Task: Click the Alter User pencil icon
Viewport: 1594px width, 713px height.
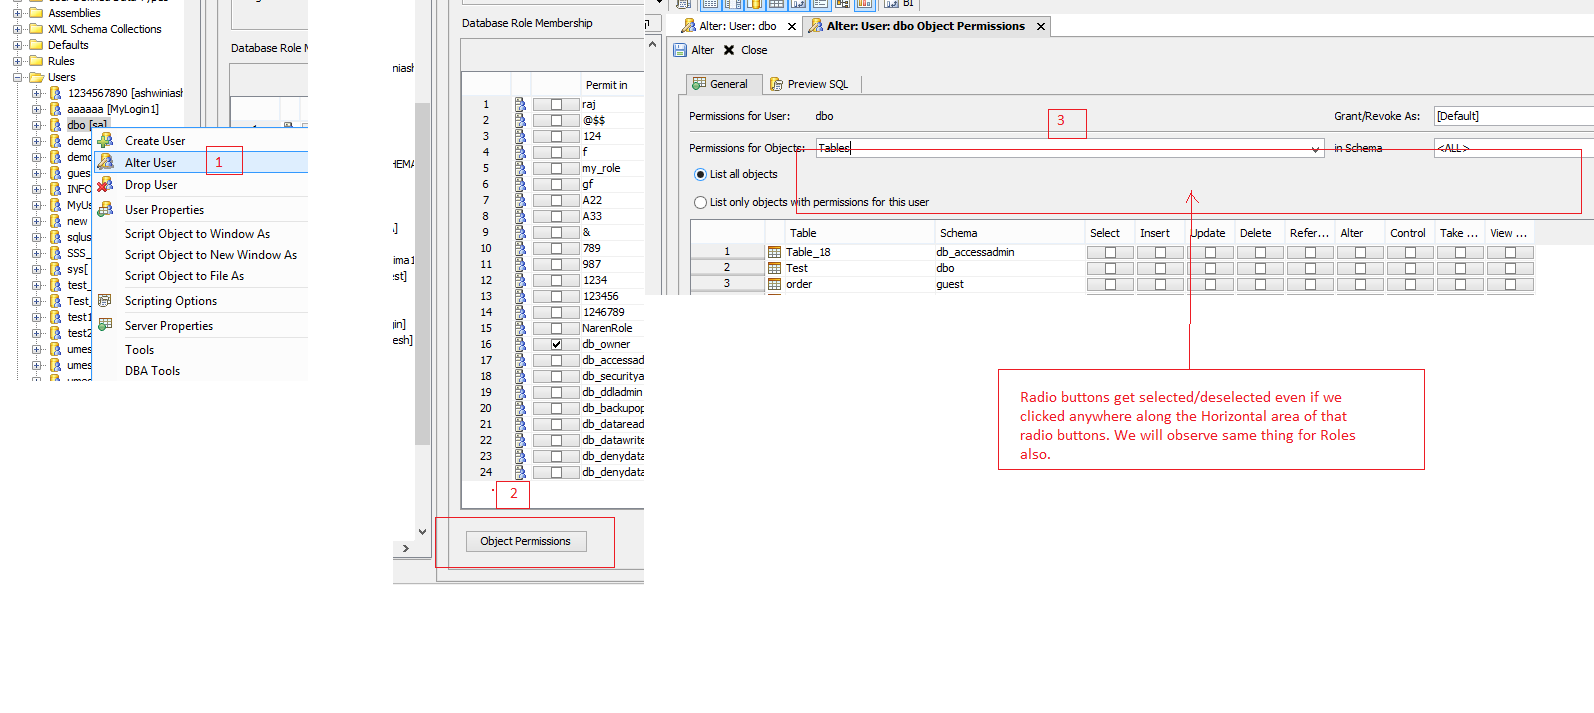Action: click(105, 162)
